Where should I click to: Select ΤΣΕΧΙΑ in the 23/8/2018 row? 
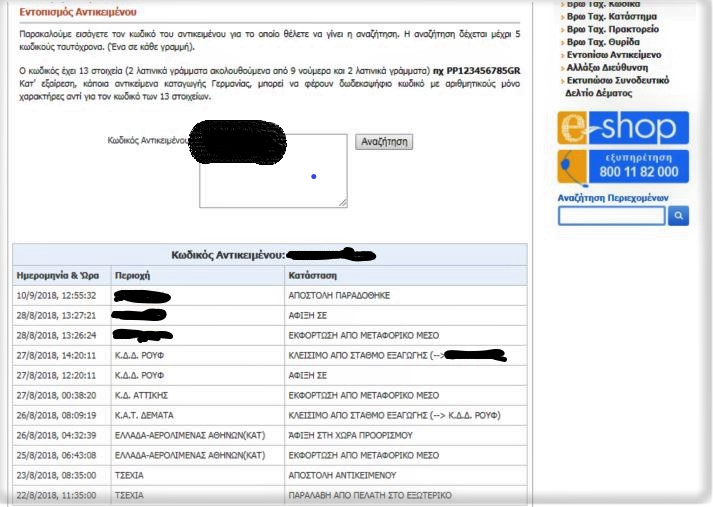click(x=129, y=476)
